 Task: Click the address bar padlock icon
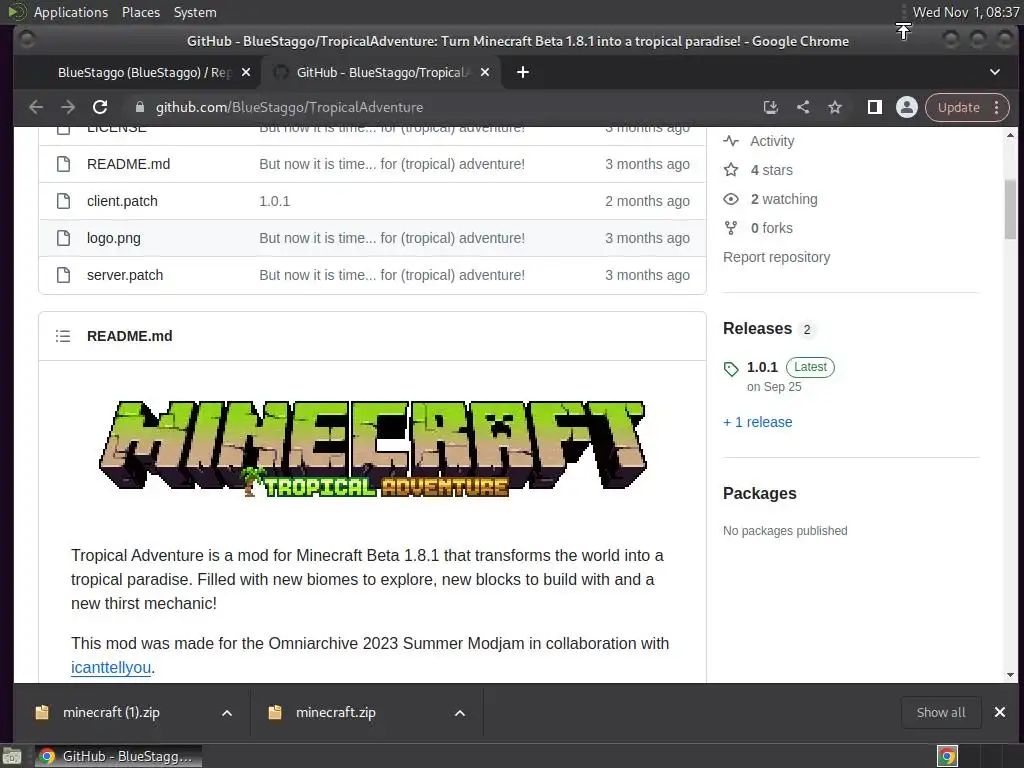[140, 107]
